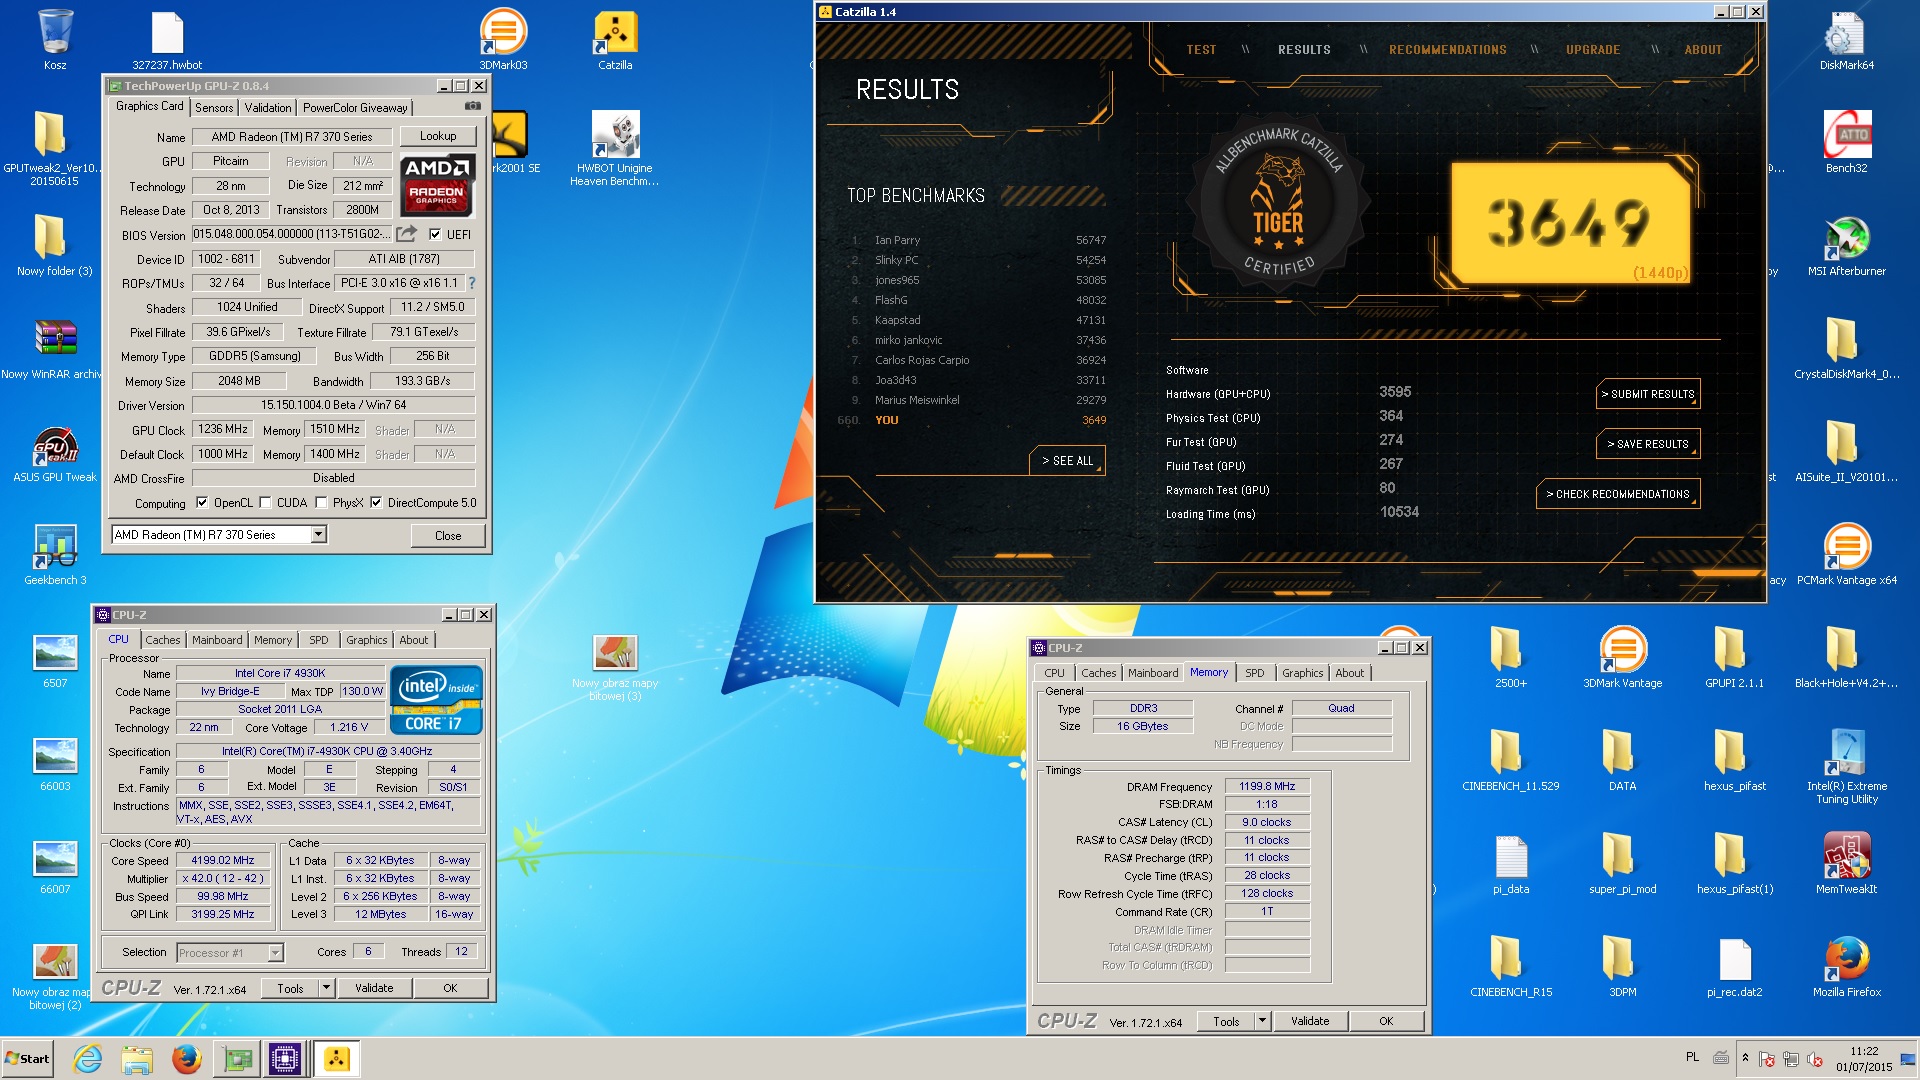Expand the Tools dropdown arrow in right CPU-Z
This screenshot has height=1080, width=1920.
(1263, 1021)
